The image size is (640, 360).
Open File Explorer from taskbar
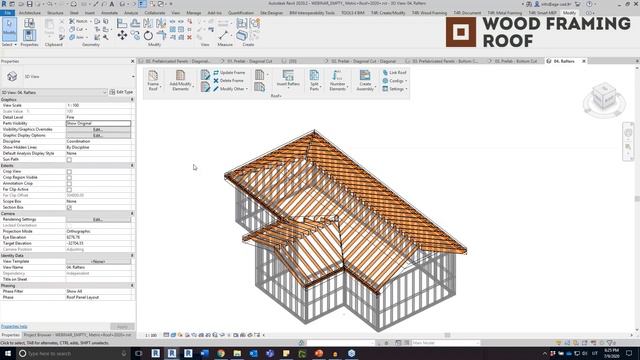coord(237,353)
